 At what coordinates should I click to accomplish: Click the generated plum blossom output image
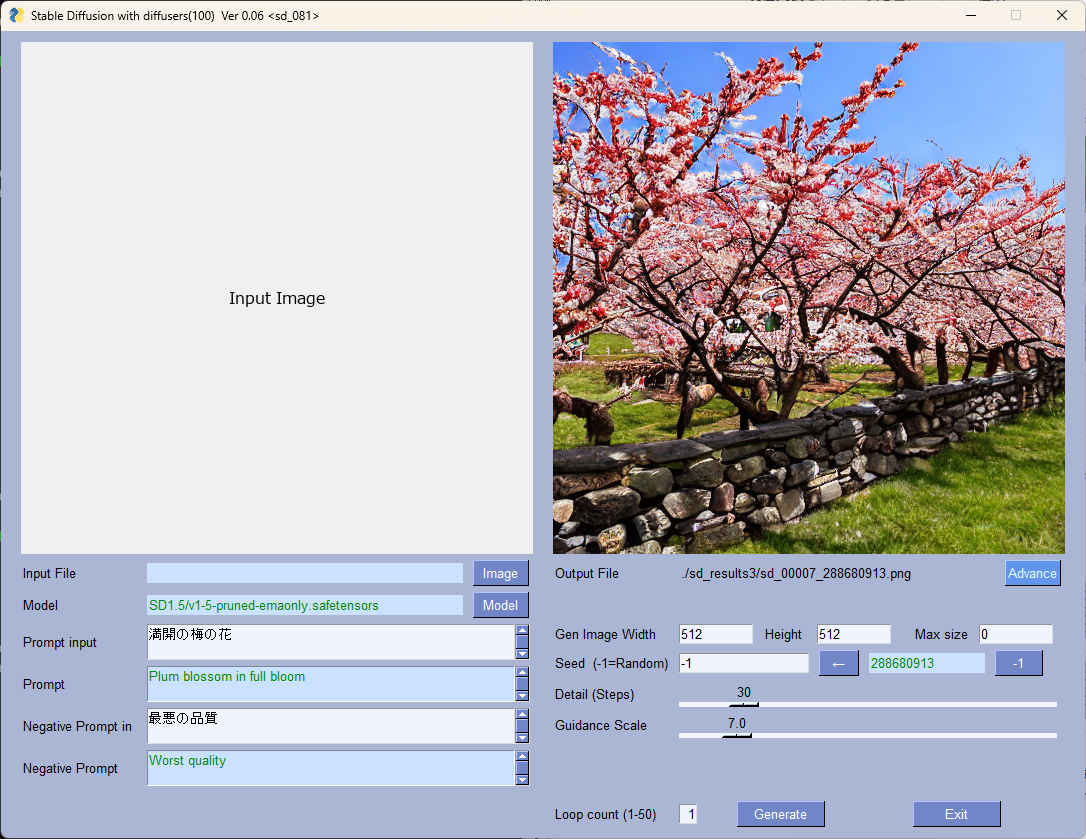808,298
